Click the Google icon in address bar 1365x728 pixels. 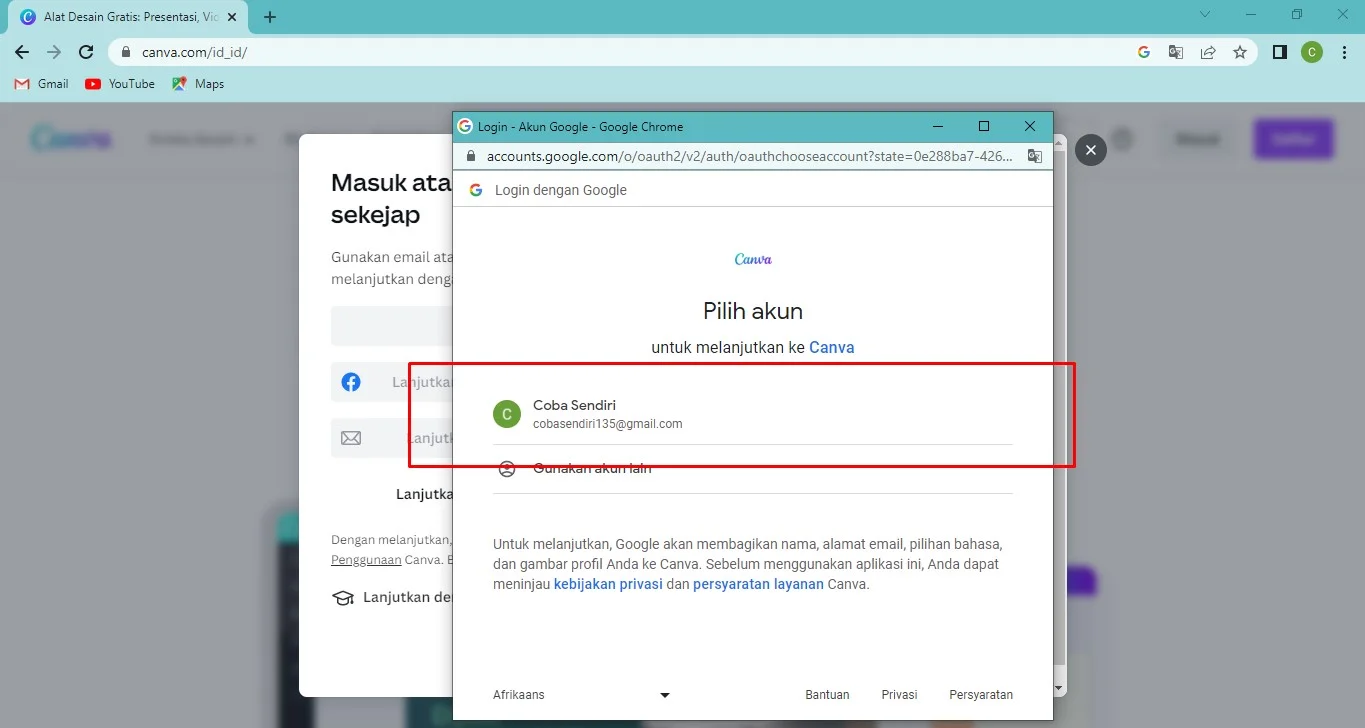[x=1144, y=52]
